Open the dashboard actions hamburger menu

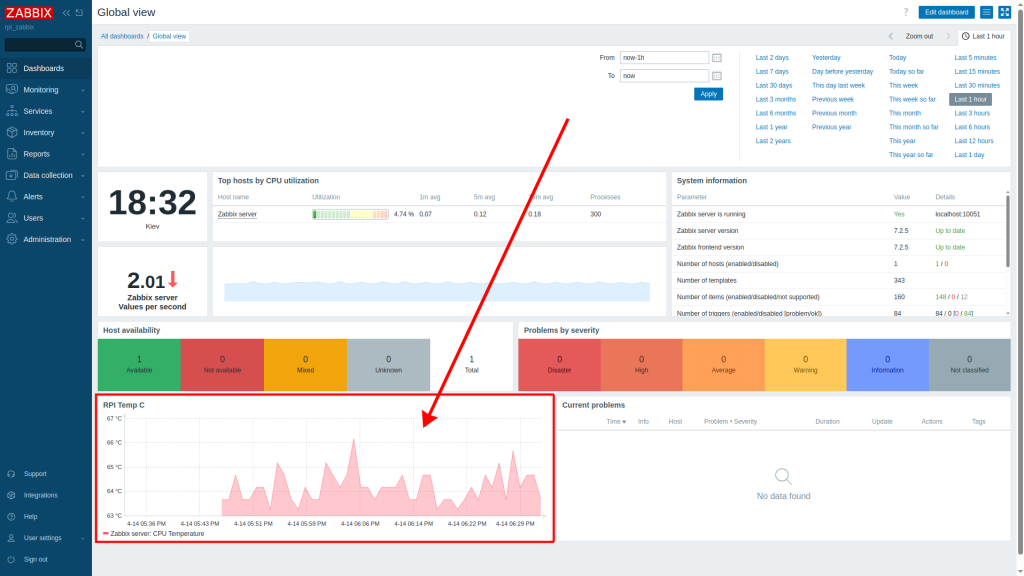(x=987, y=12)
